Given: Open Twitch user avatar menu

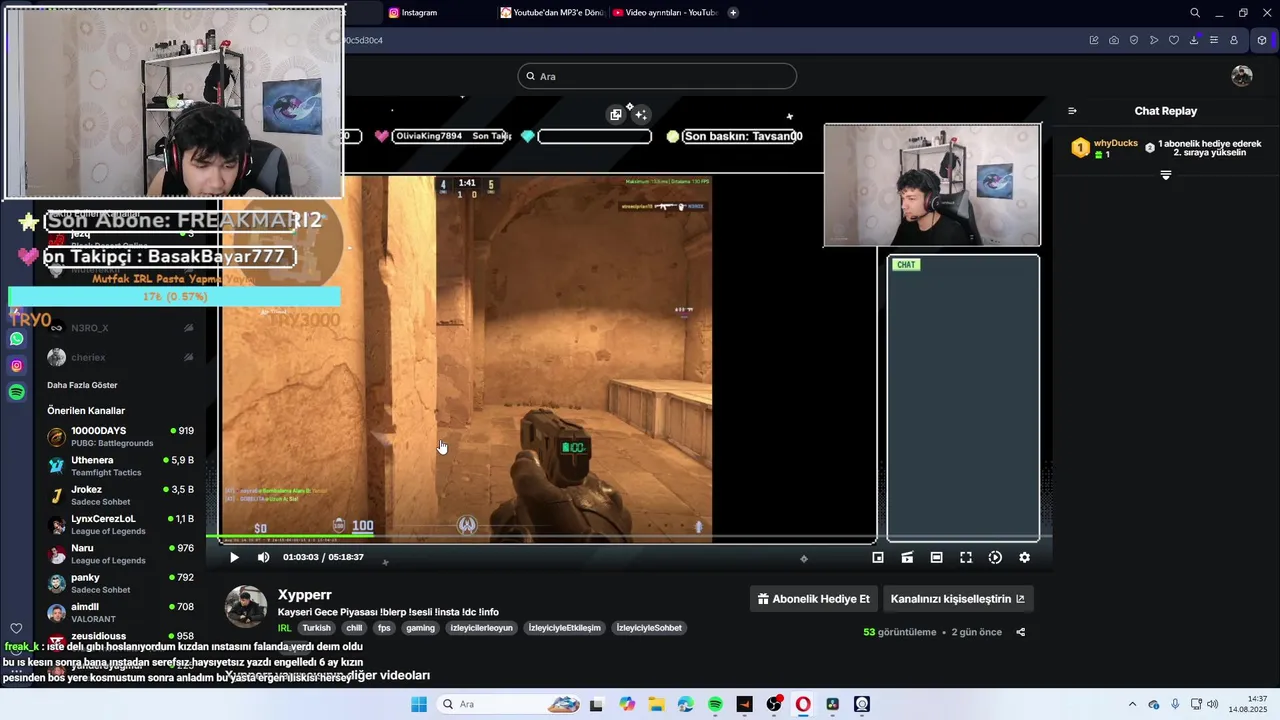Looking at the screenshot, I should [x=1242, y=76].
